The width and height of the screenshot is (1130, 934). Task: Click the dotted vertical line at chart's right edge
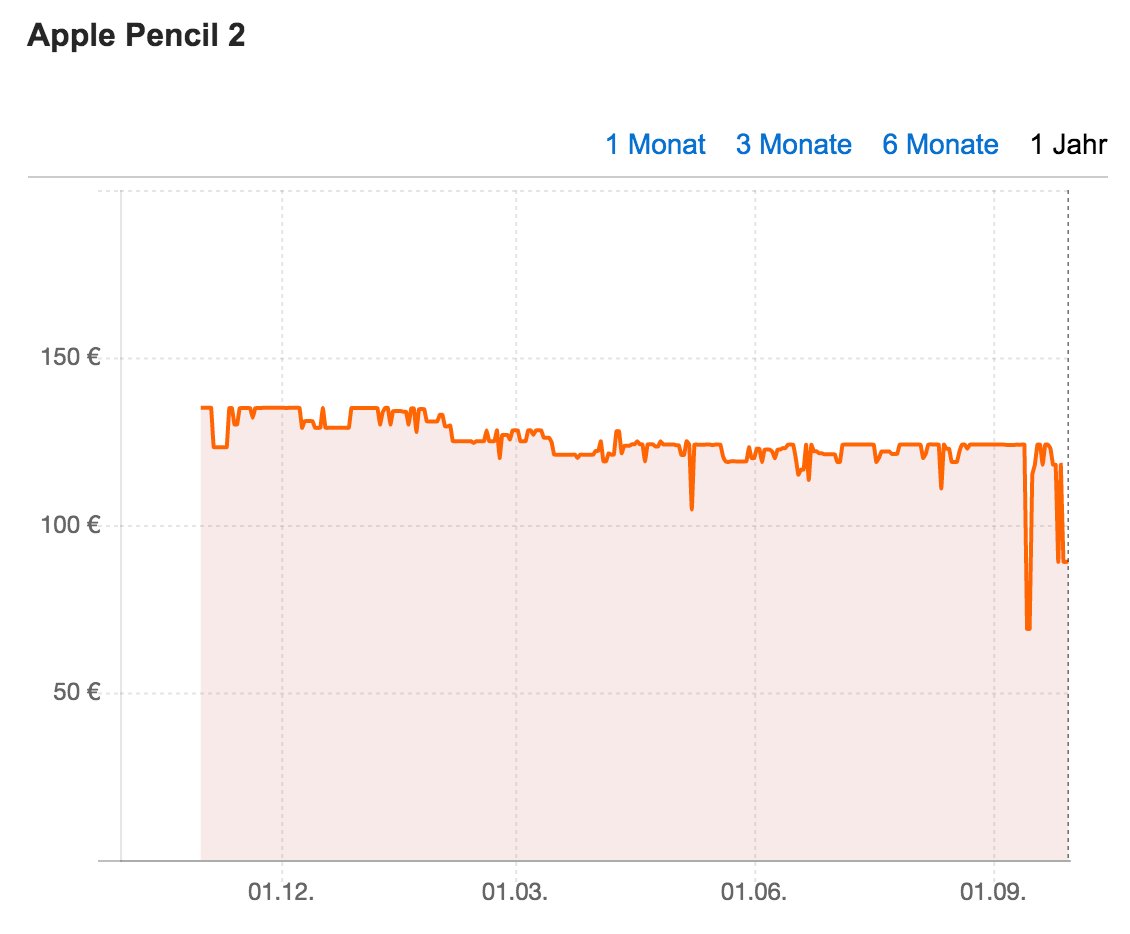[x=1069, y=300]
